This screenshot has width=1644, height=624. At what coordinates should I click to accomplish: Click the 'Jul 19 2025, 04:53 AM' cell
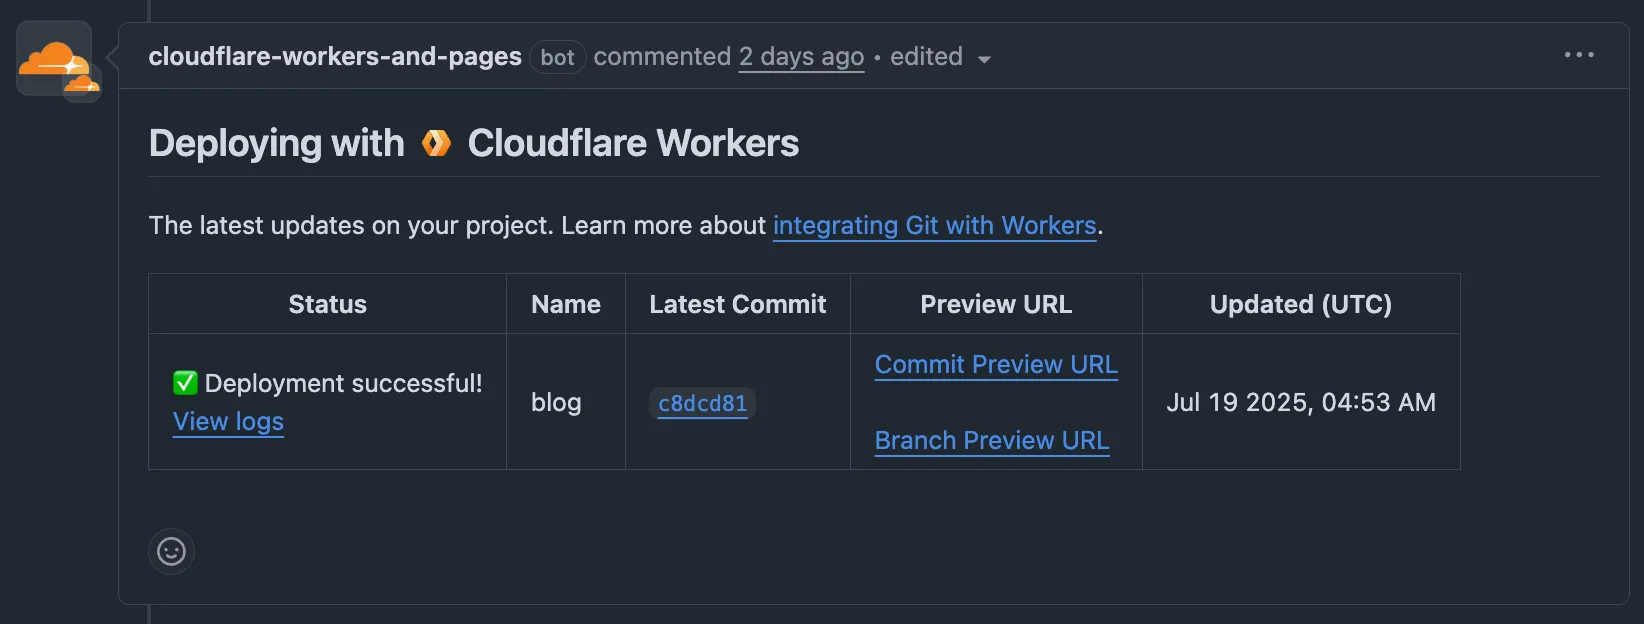click(1301, 402)
